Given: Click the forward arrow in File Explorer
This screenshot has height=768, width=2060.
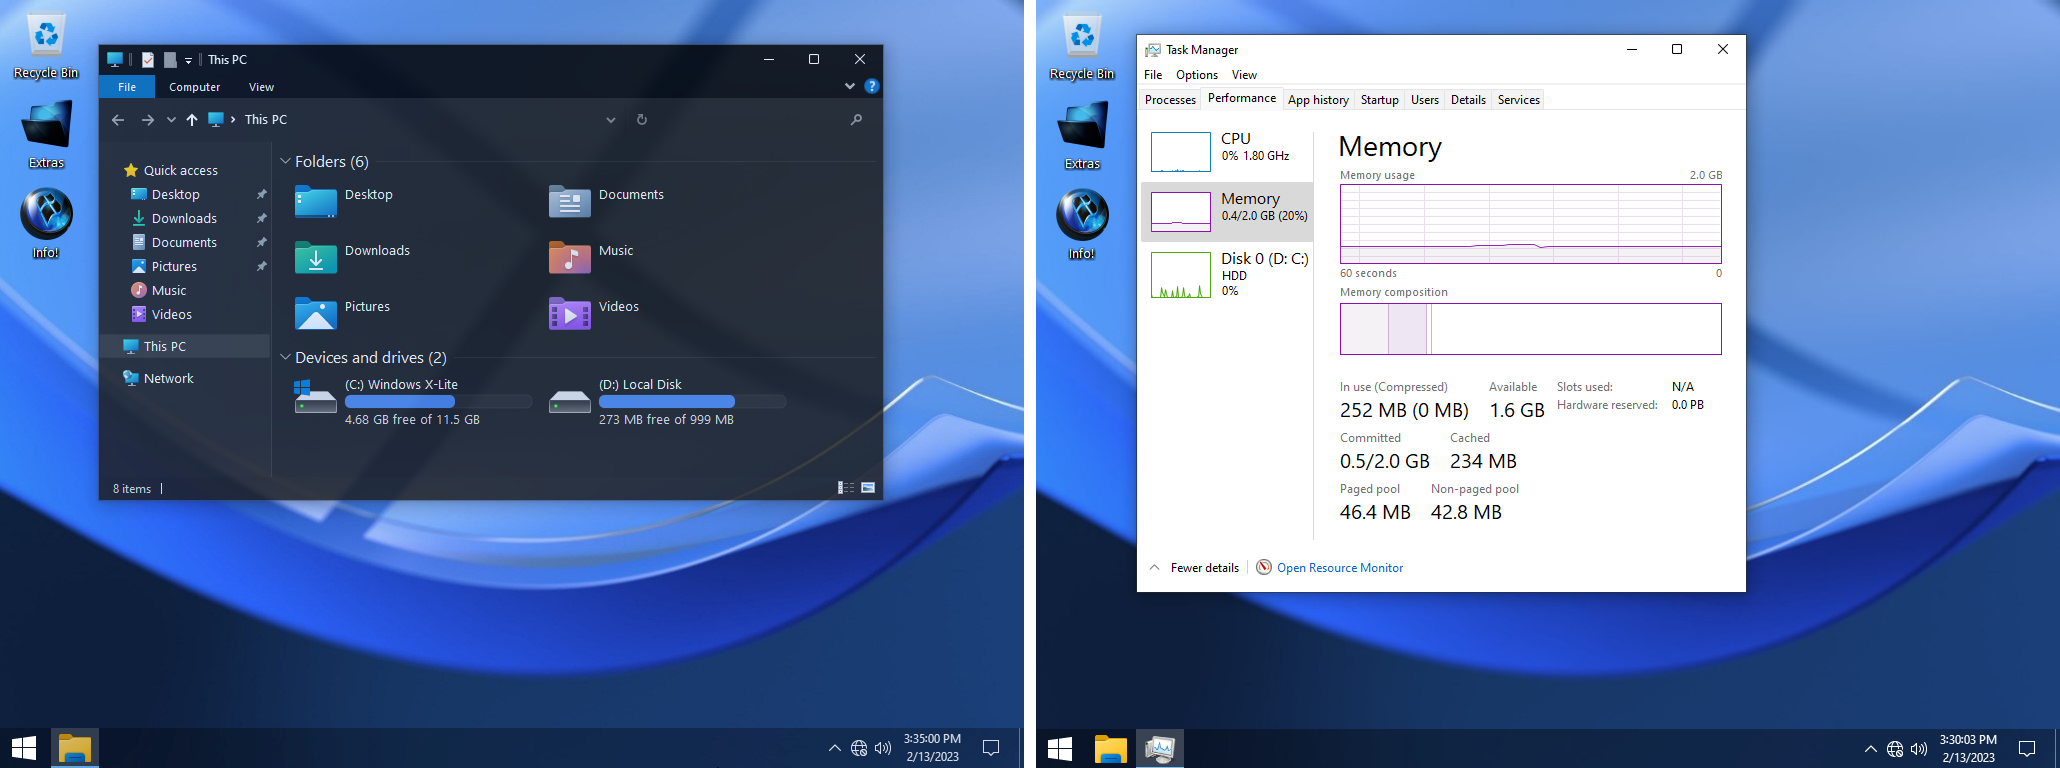Looking at the screenshot, I should 147,120.
